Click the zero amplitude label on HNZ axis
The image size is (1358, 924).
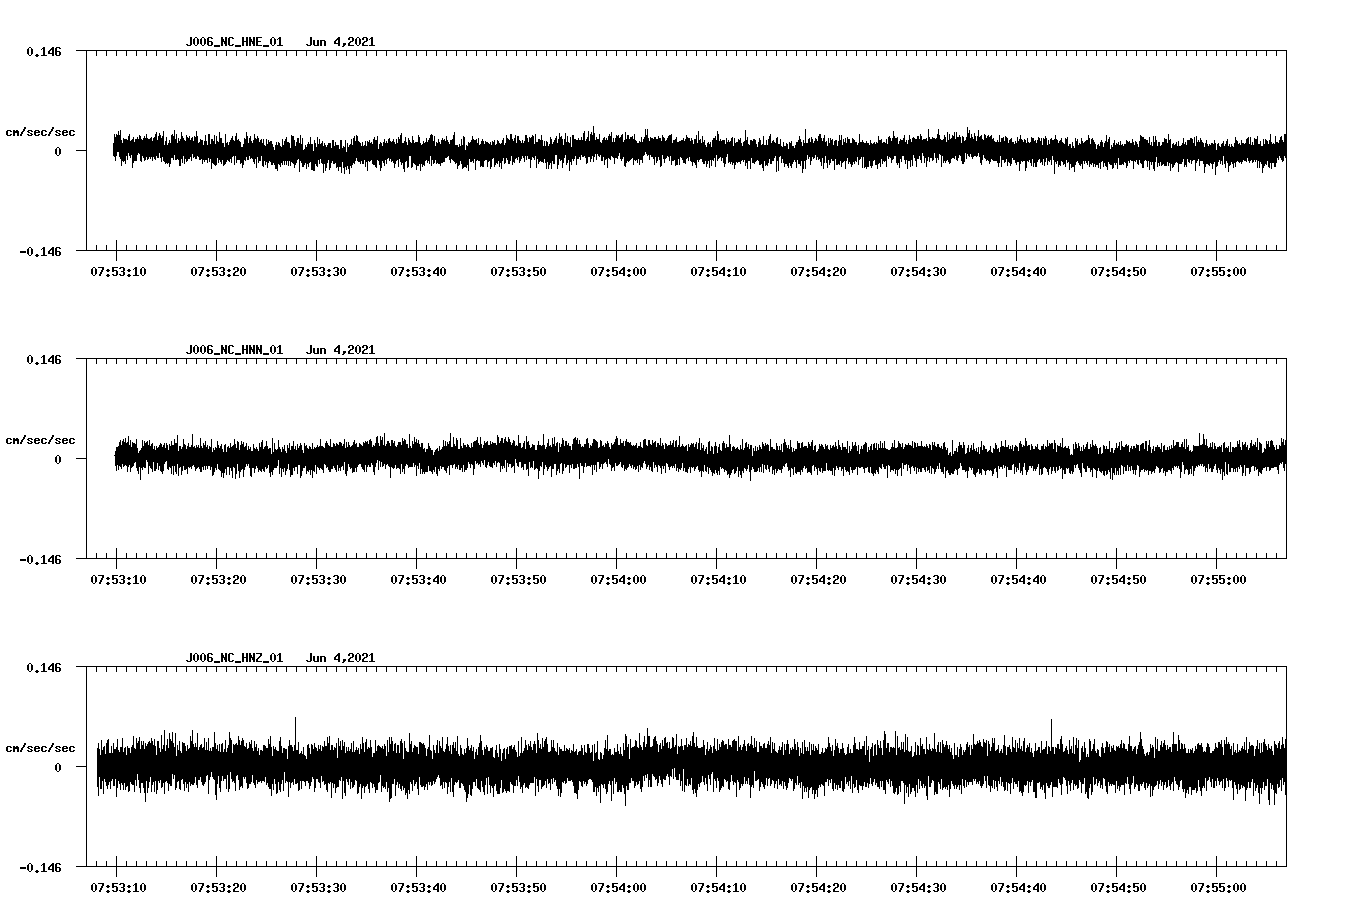coord(57,767)
